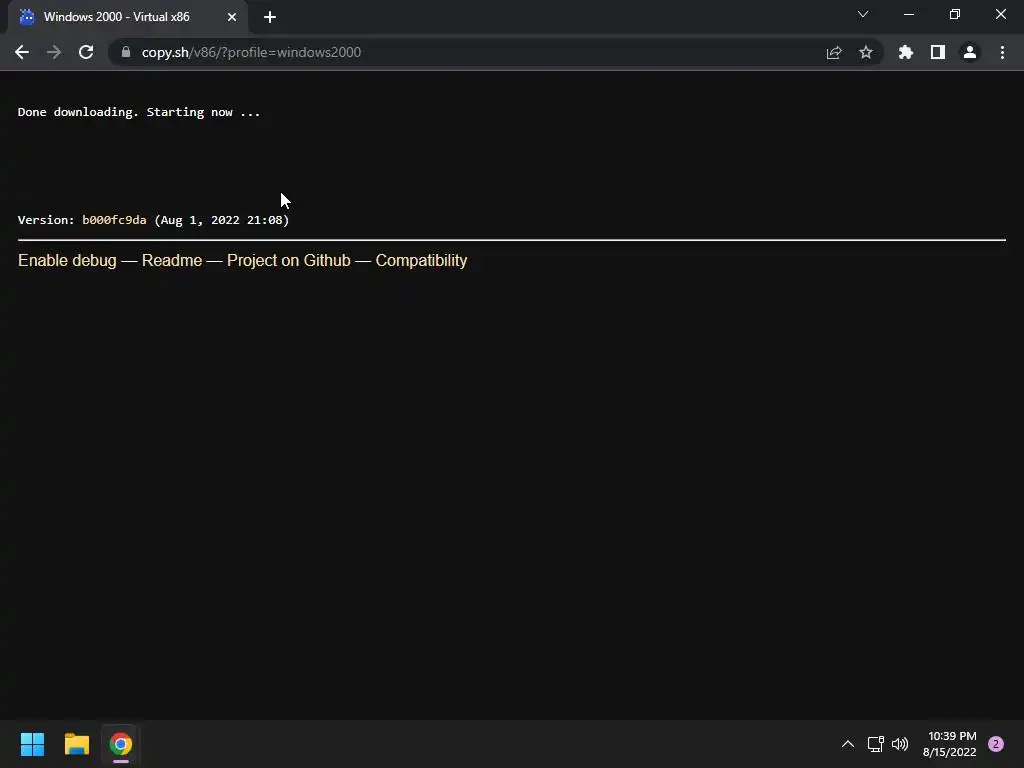Open network status tray icon
The height and width of the screenshot is (768, 1024).
coord(875,744)
